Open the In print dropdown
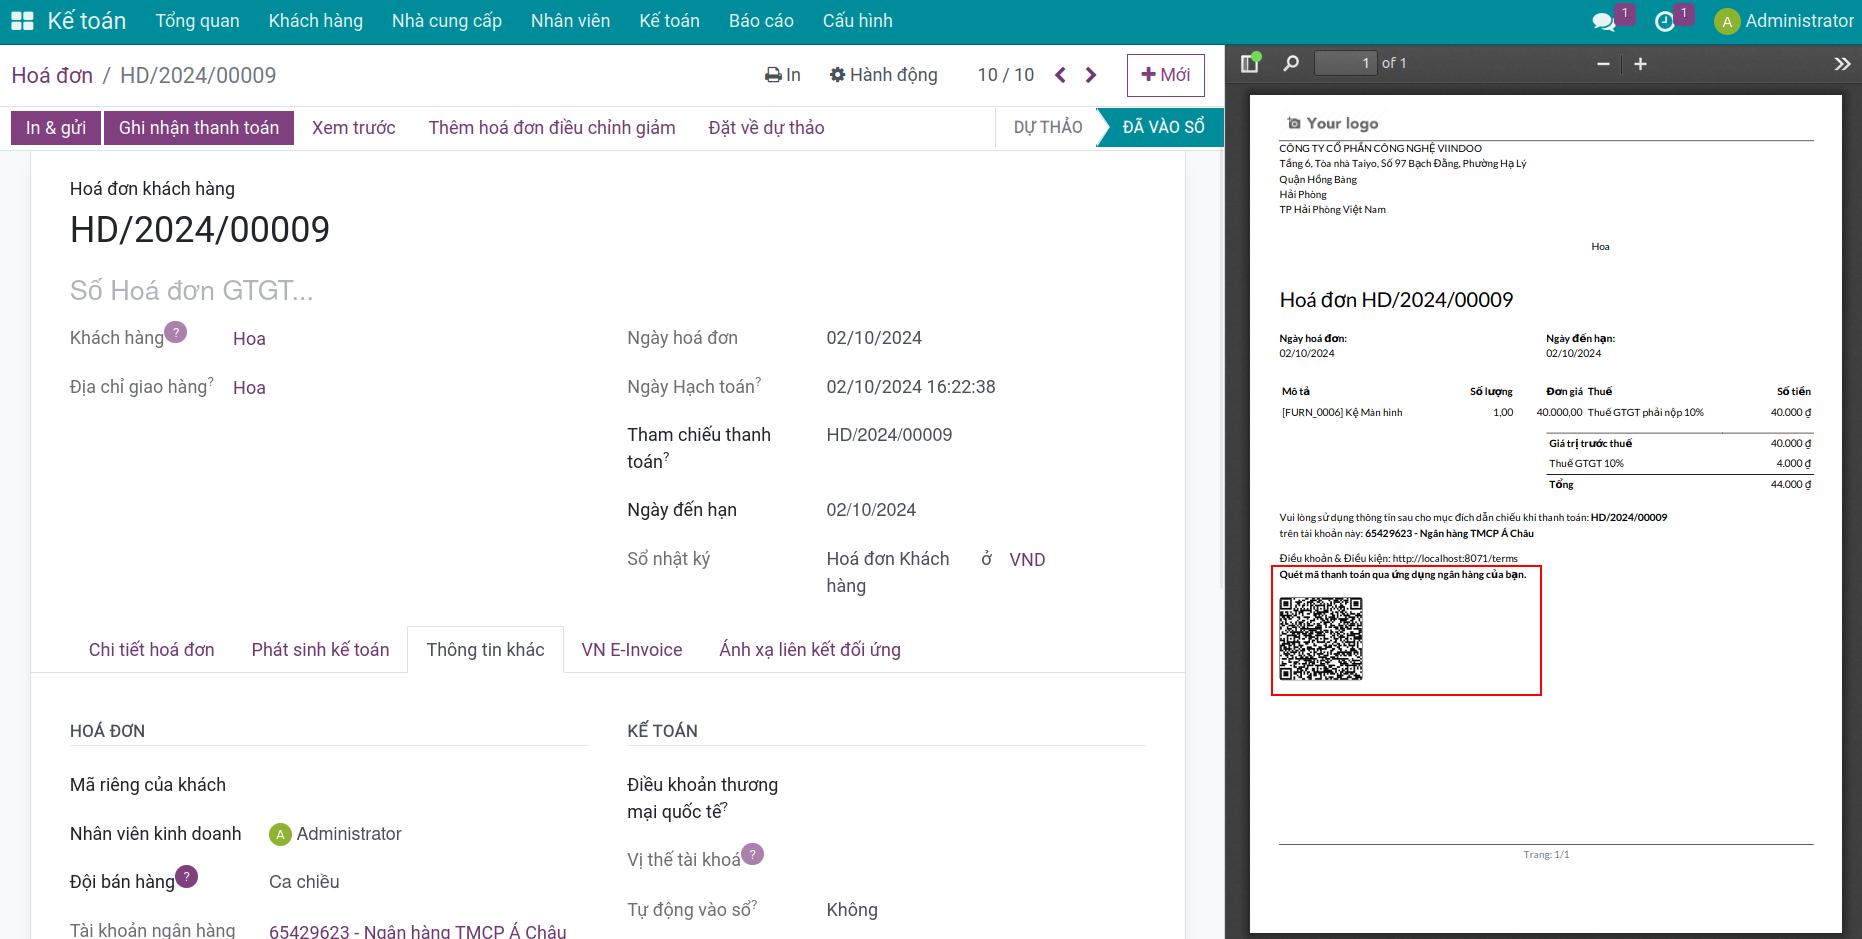This screenshot has width=1862, height=939. pyautogui.click(x=783, y=75)
